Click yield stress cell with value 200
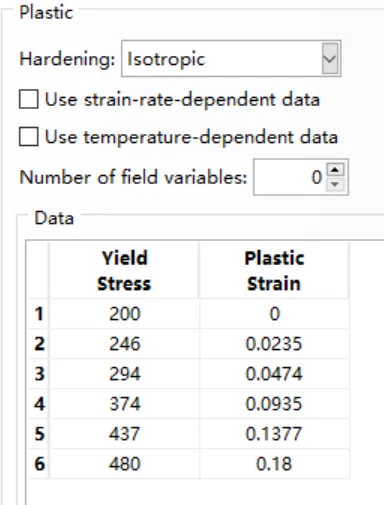384x505 pixels. pos(124,314)
